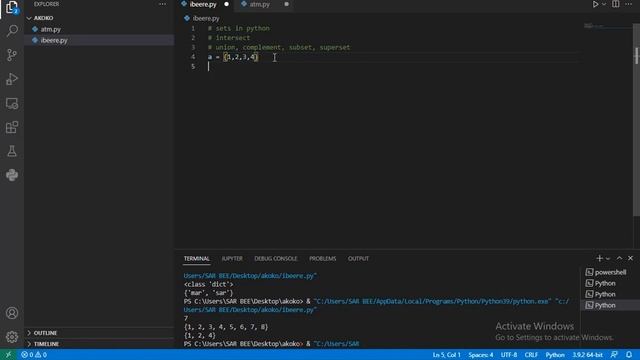Switch to the ibeere.py editor tab
Viewport: 640px width, 360px height.
coord(203,4)
